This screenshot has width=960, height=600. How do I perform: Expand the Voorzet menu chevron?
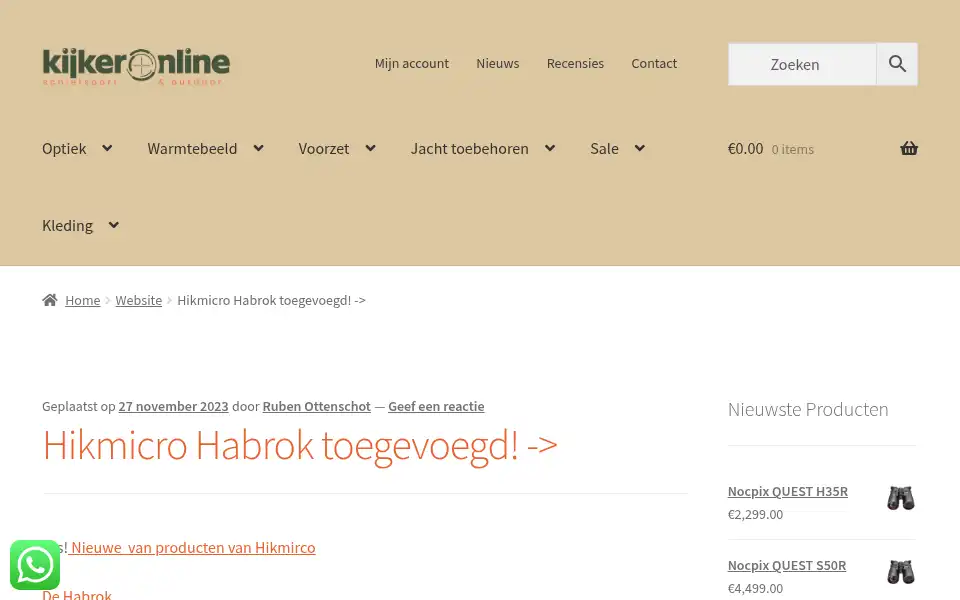370,148
